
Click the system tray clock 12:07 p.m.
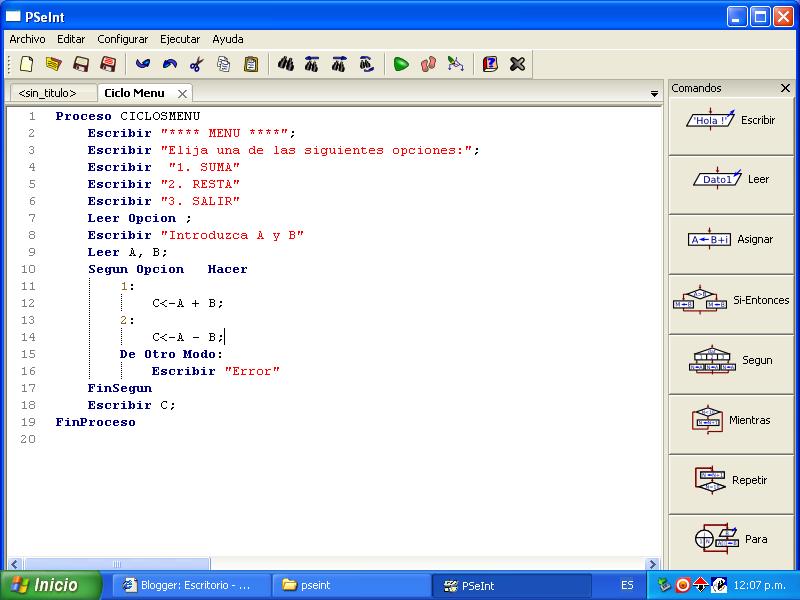(x=760, y=585)
